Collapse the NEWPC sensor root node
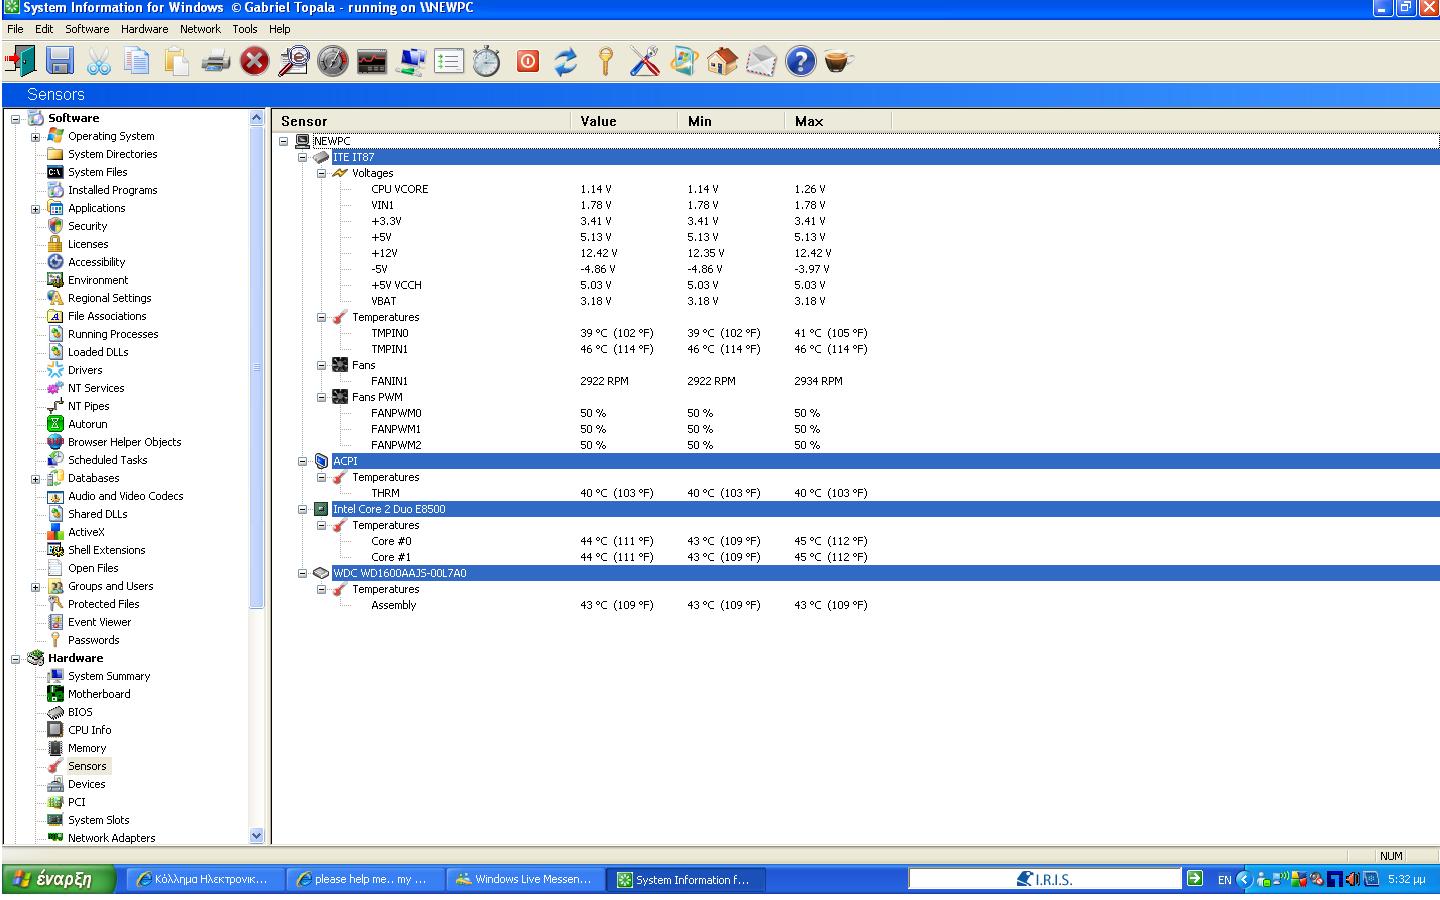Image resolution: width=1440 pixels, height=900 pixels. pos(285,142)
